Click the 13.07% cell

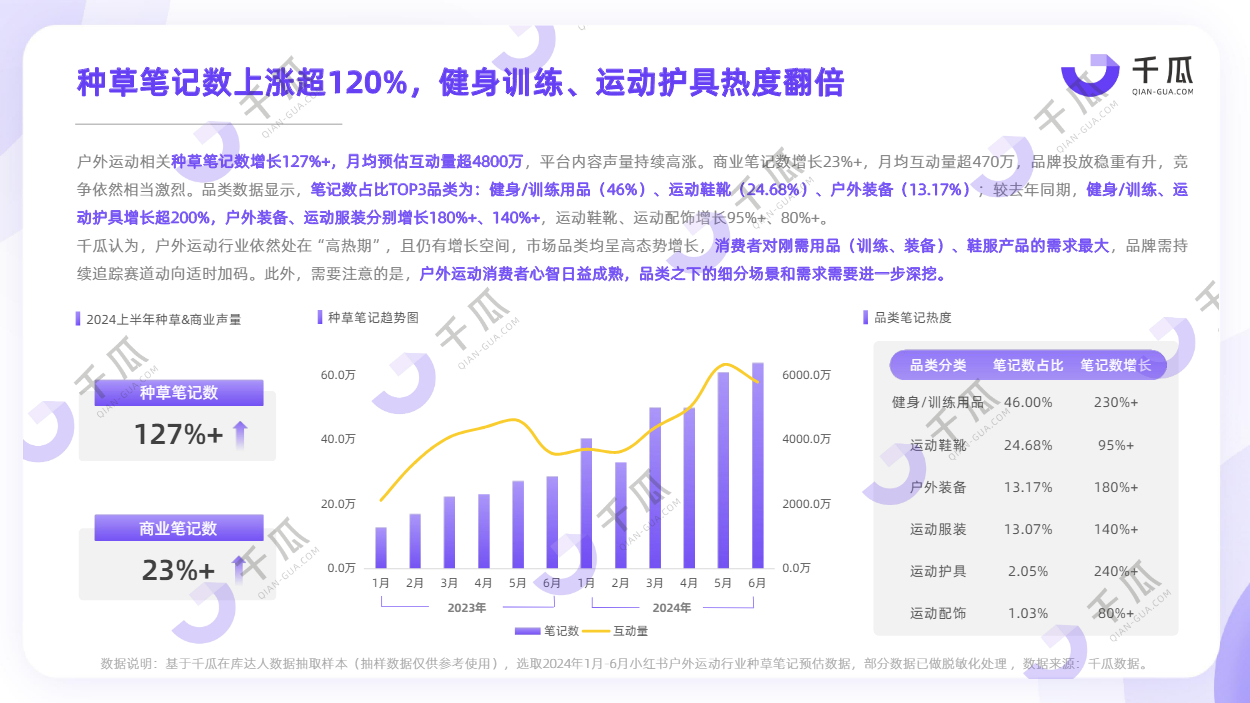click(1028, 529)
